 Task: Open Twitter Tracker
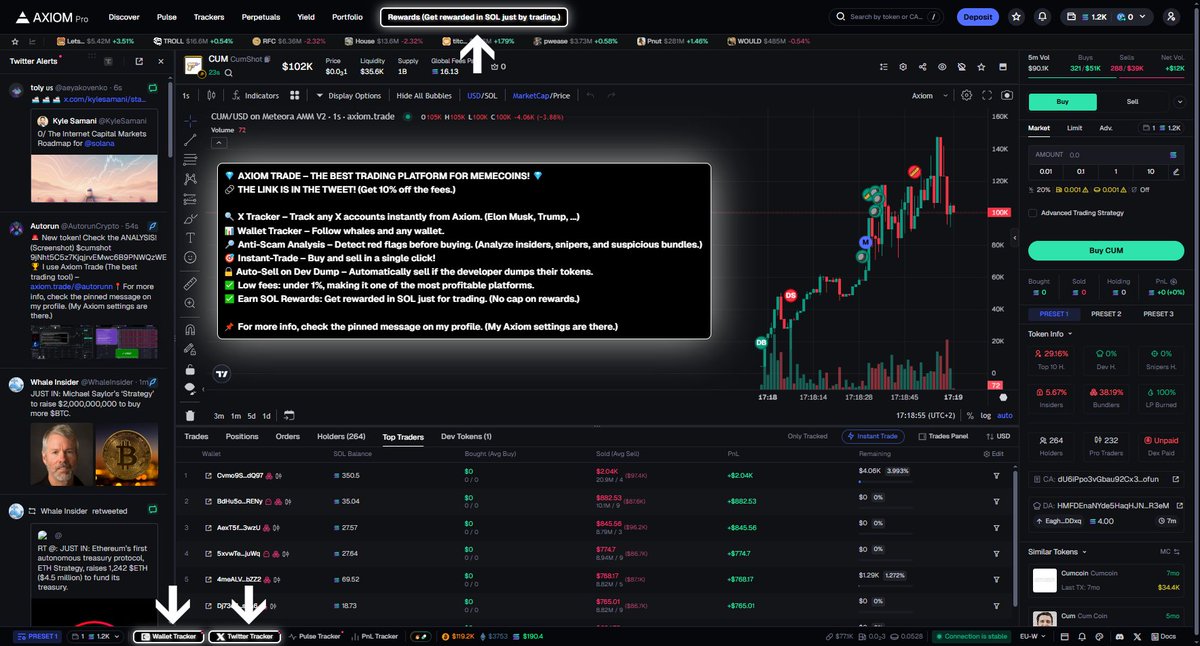(244, 636)
